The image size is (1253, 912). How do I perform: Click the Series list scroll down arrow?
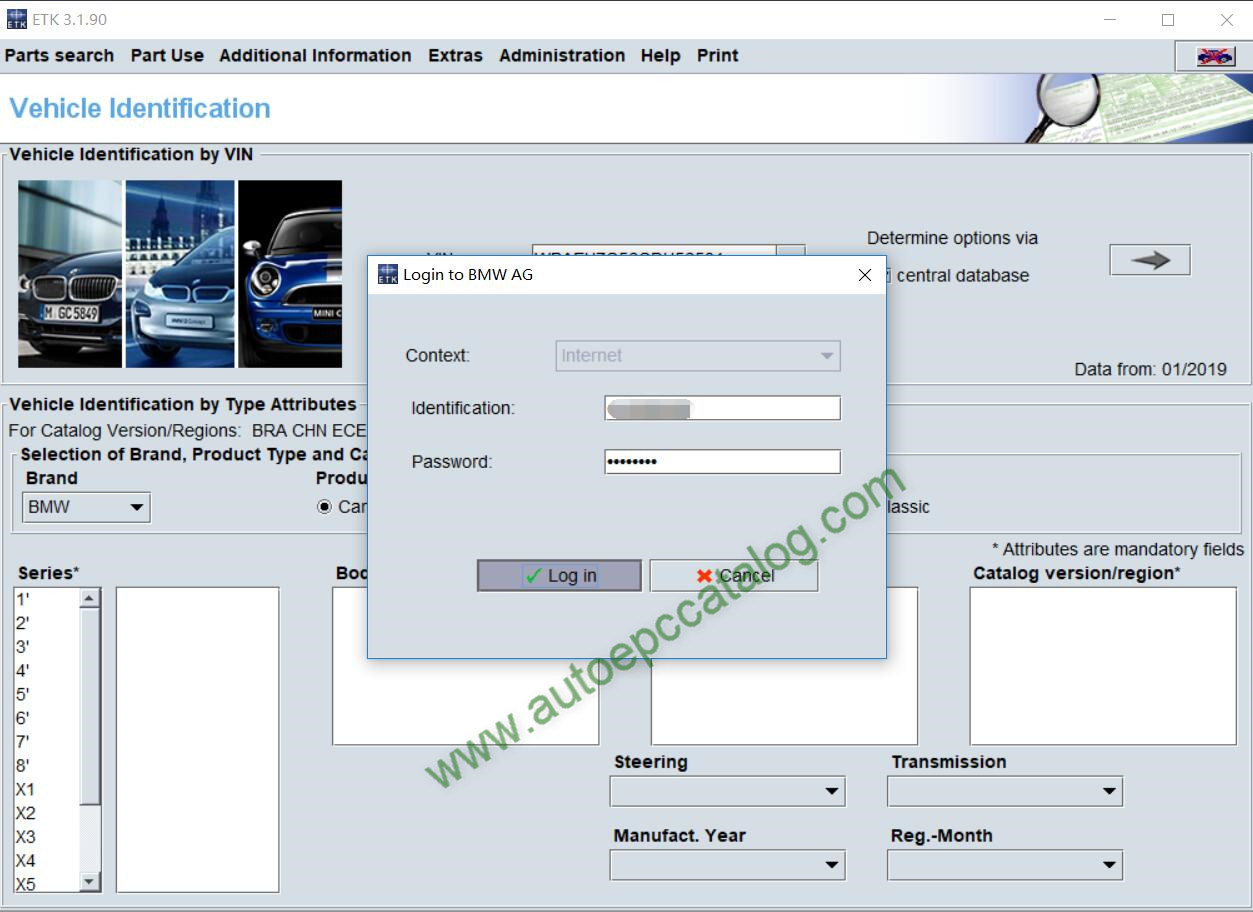(90, 881)
